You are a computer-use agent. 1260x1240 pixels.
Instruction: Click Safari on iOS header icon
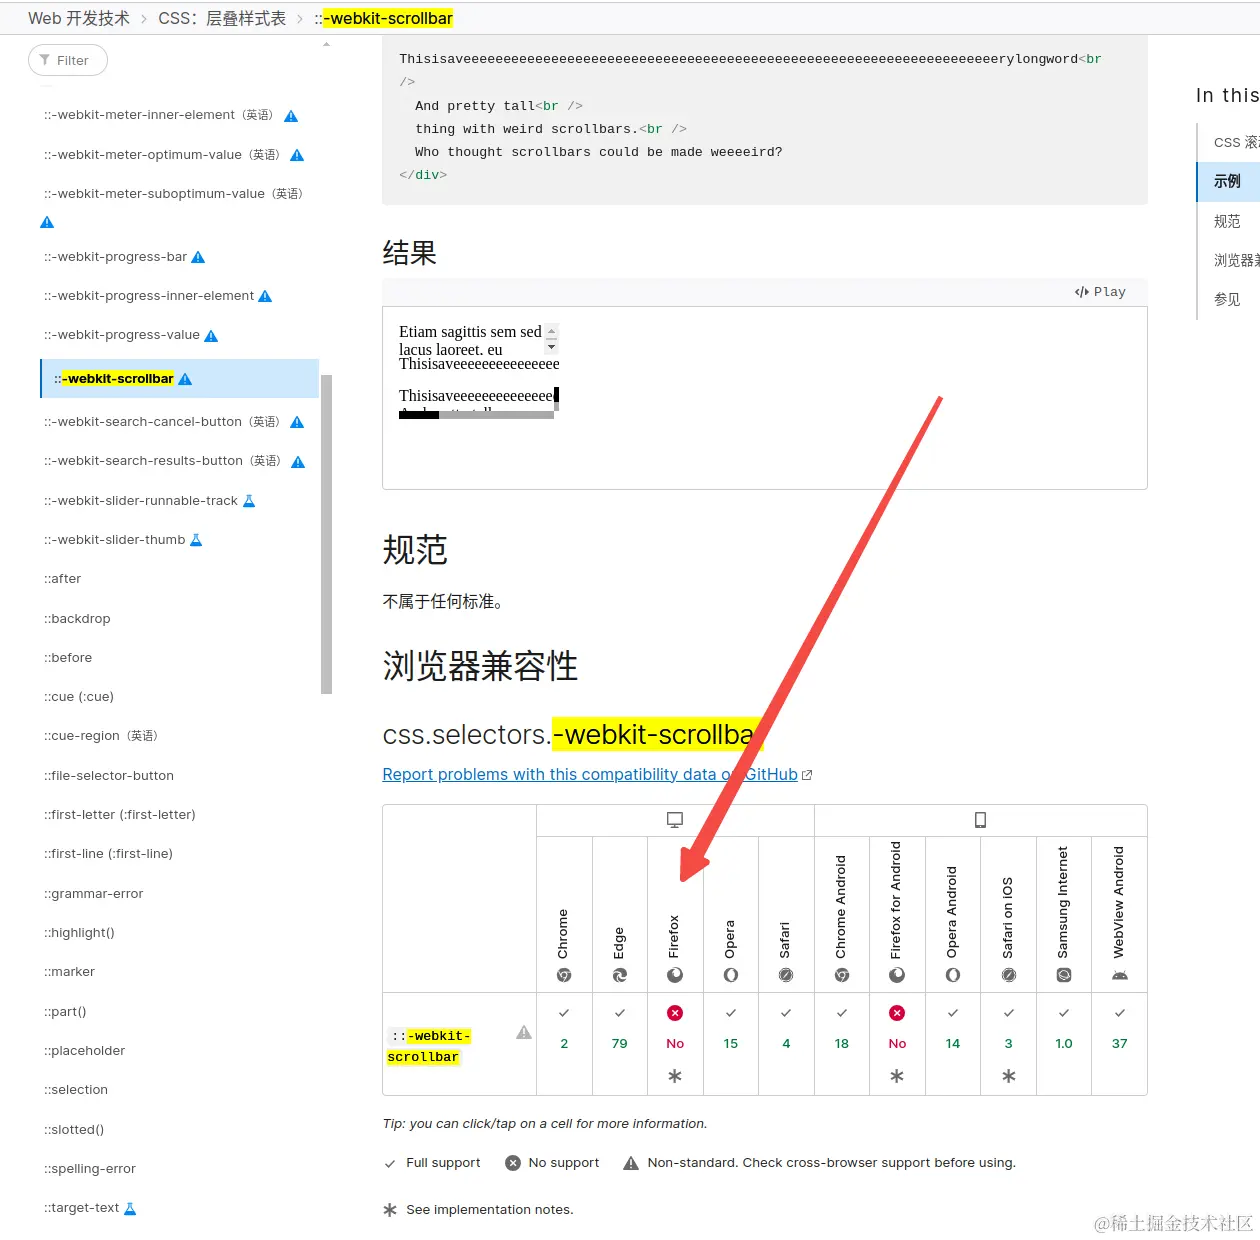1009,975
